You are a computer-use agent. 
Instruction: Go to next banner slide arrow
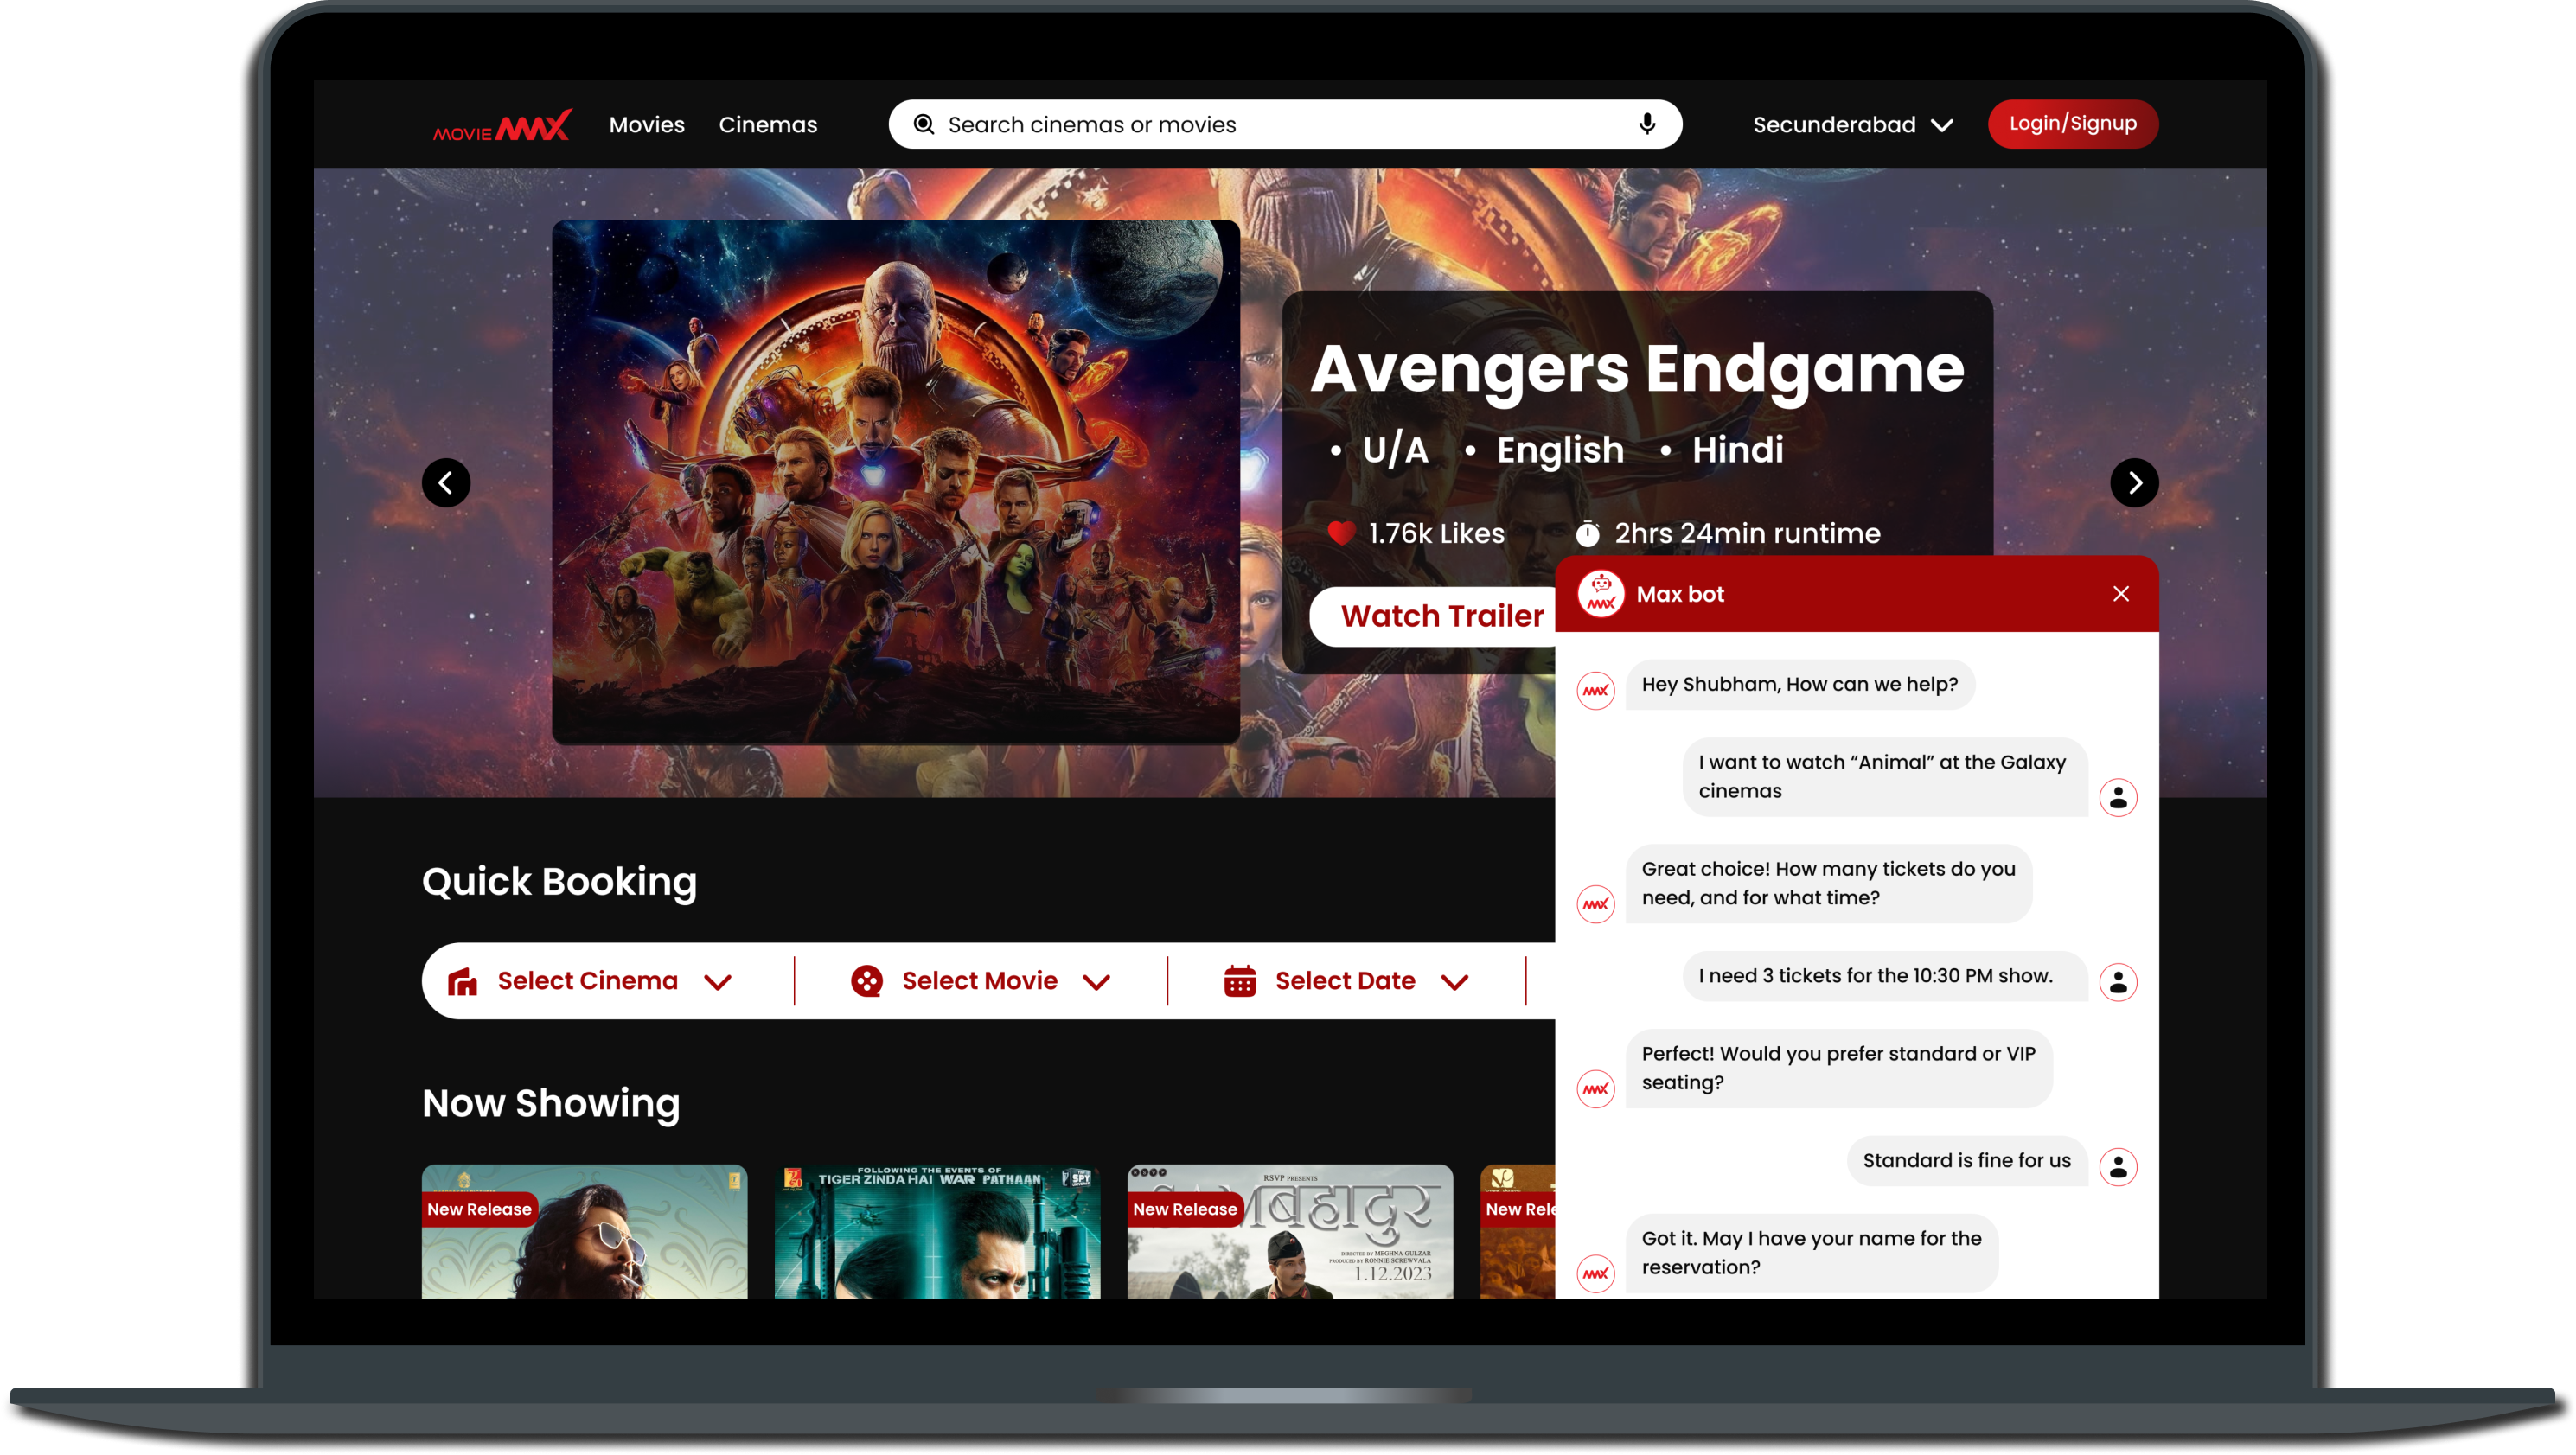[x=2134, y=483]
